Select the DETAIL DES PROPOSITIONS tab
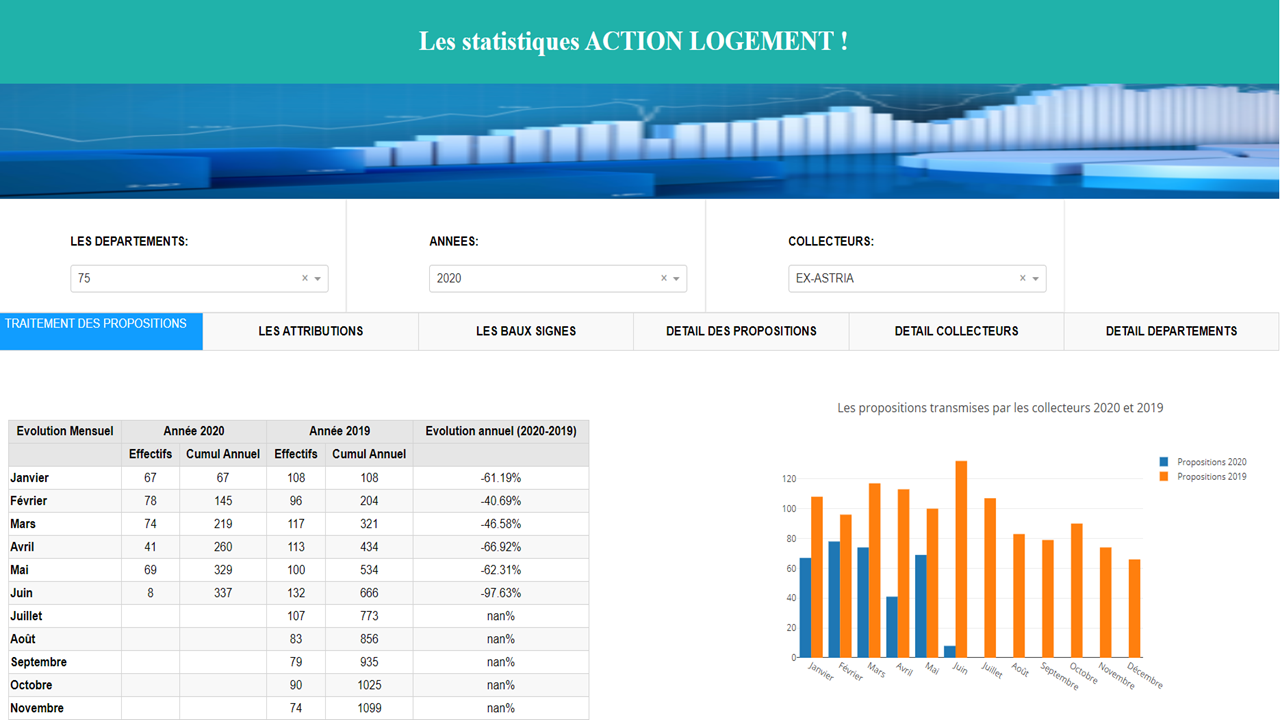The image size is (1280, 720). pyautogui.click(x=740, y=331)
